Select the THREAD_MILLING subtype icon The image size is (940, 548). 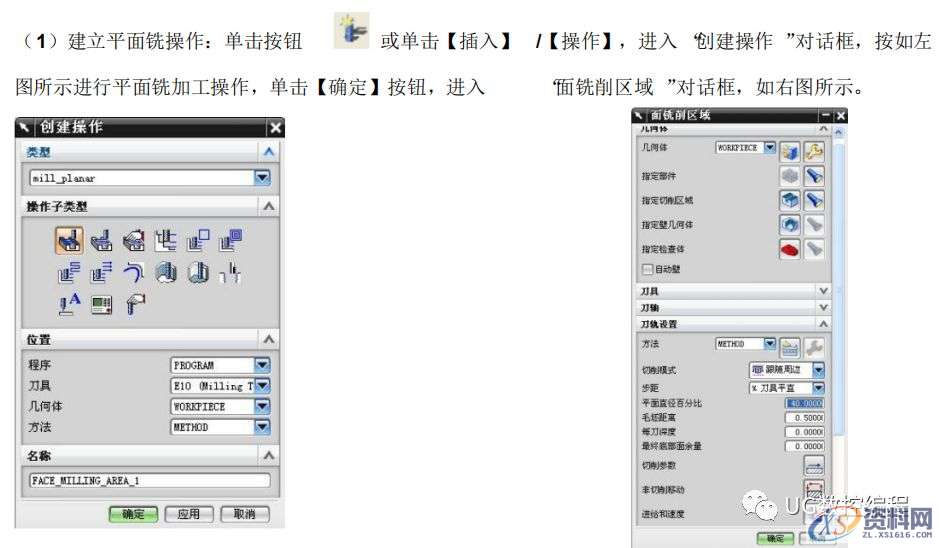click(230, 273)
